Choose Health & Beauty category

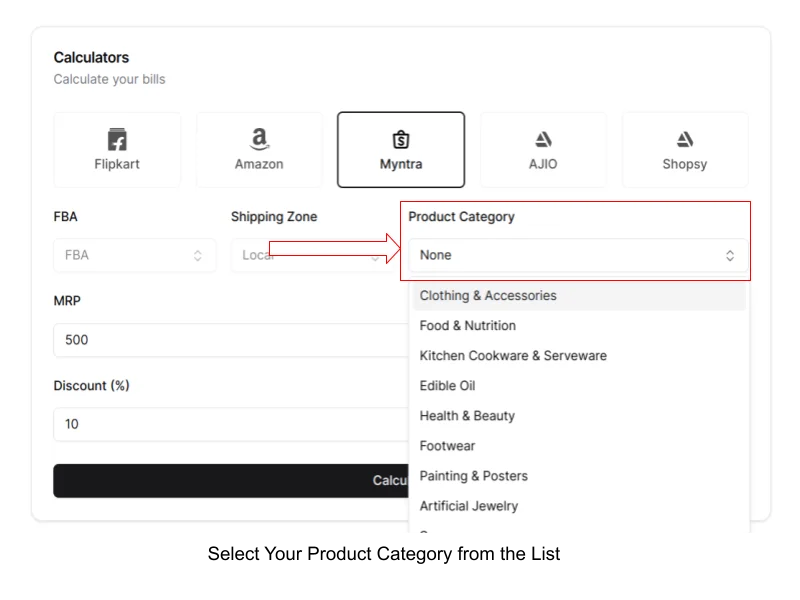point(579,416)
